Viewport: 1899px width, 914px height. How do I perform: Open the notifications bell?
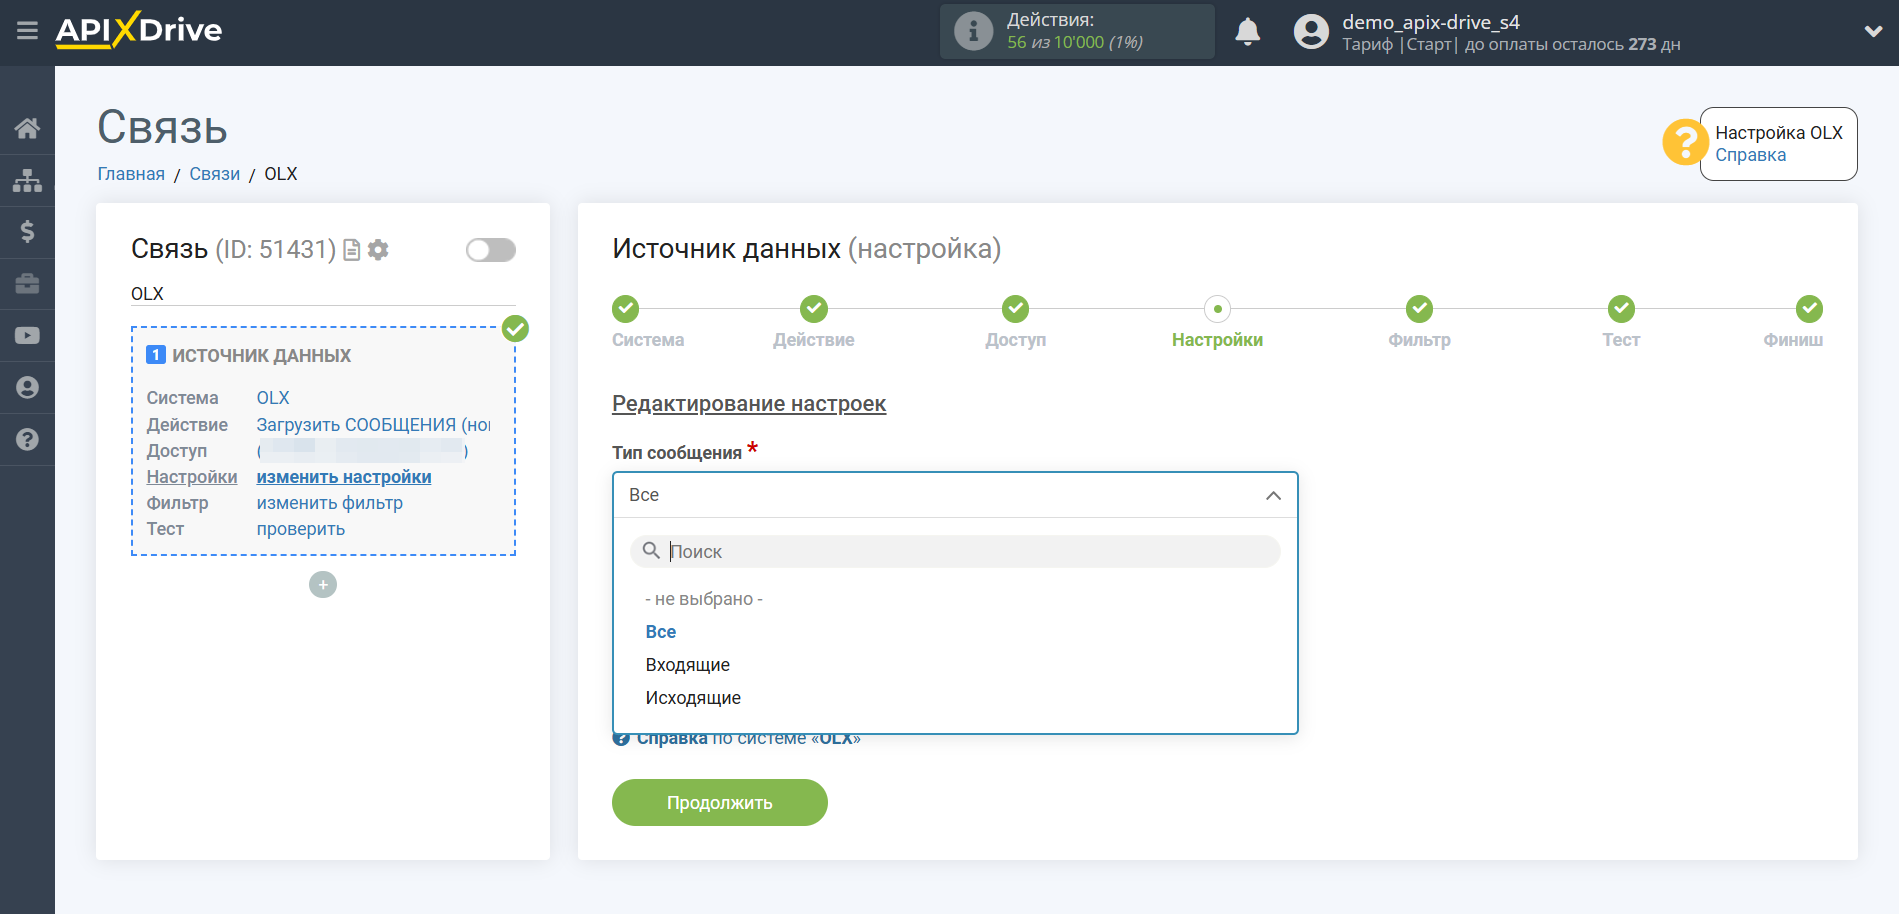click(1247, 32)
